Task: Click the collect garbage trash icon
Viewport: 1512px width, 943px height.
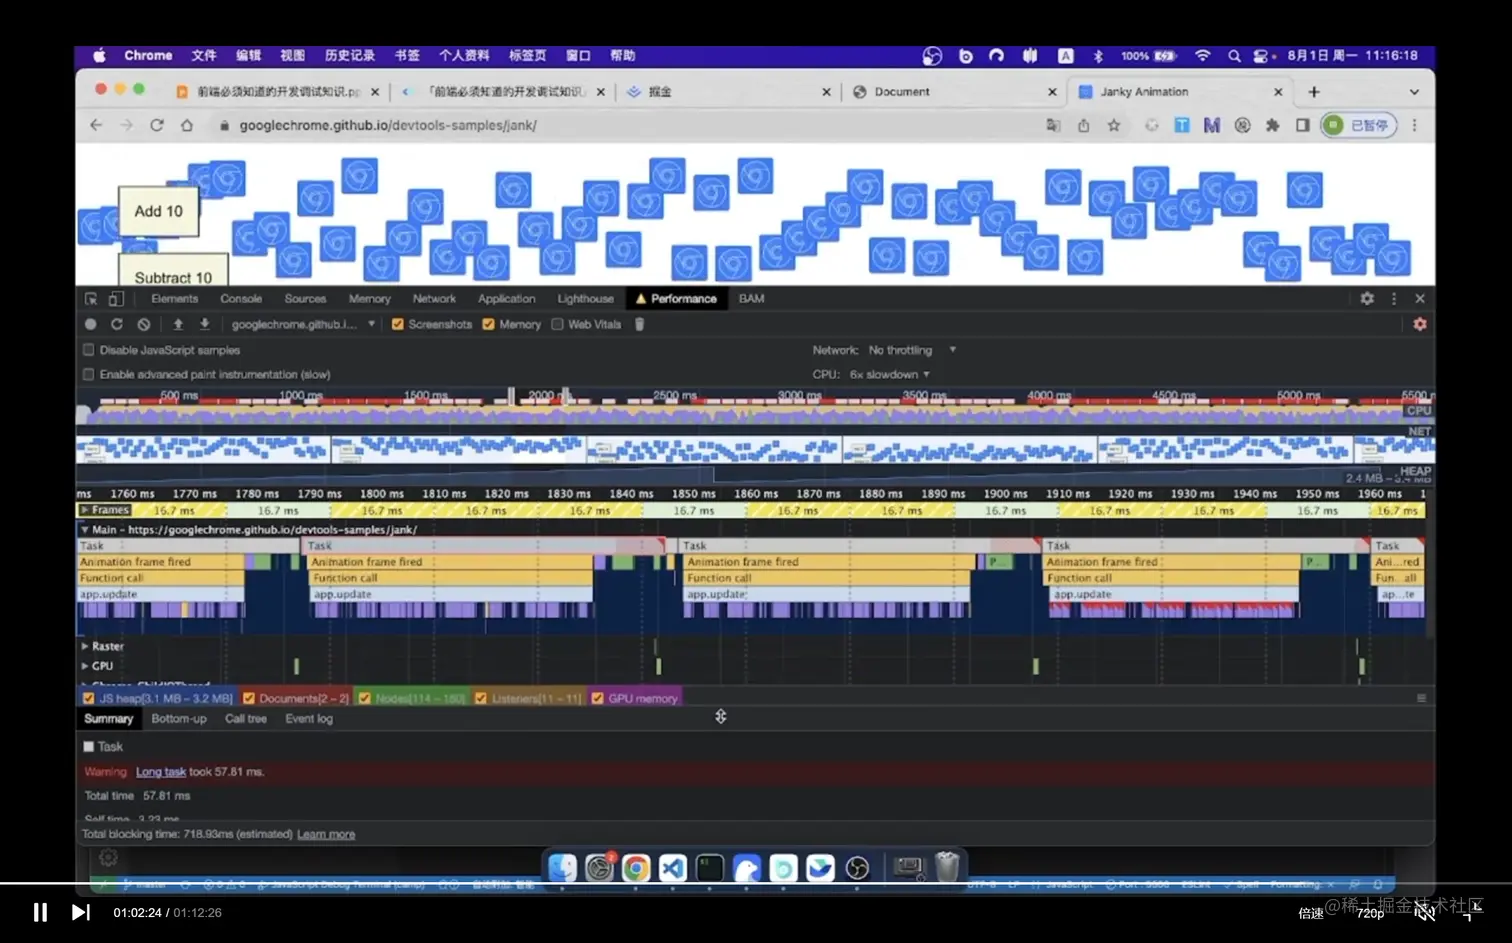Action: click(639, 324)
